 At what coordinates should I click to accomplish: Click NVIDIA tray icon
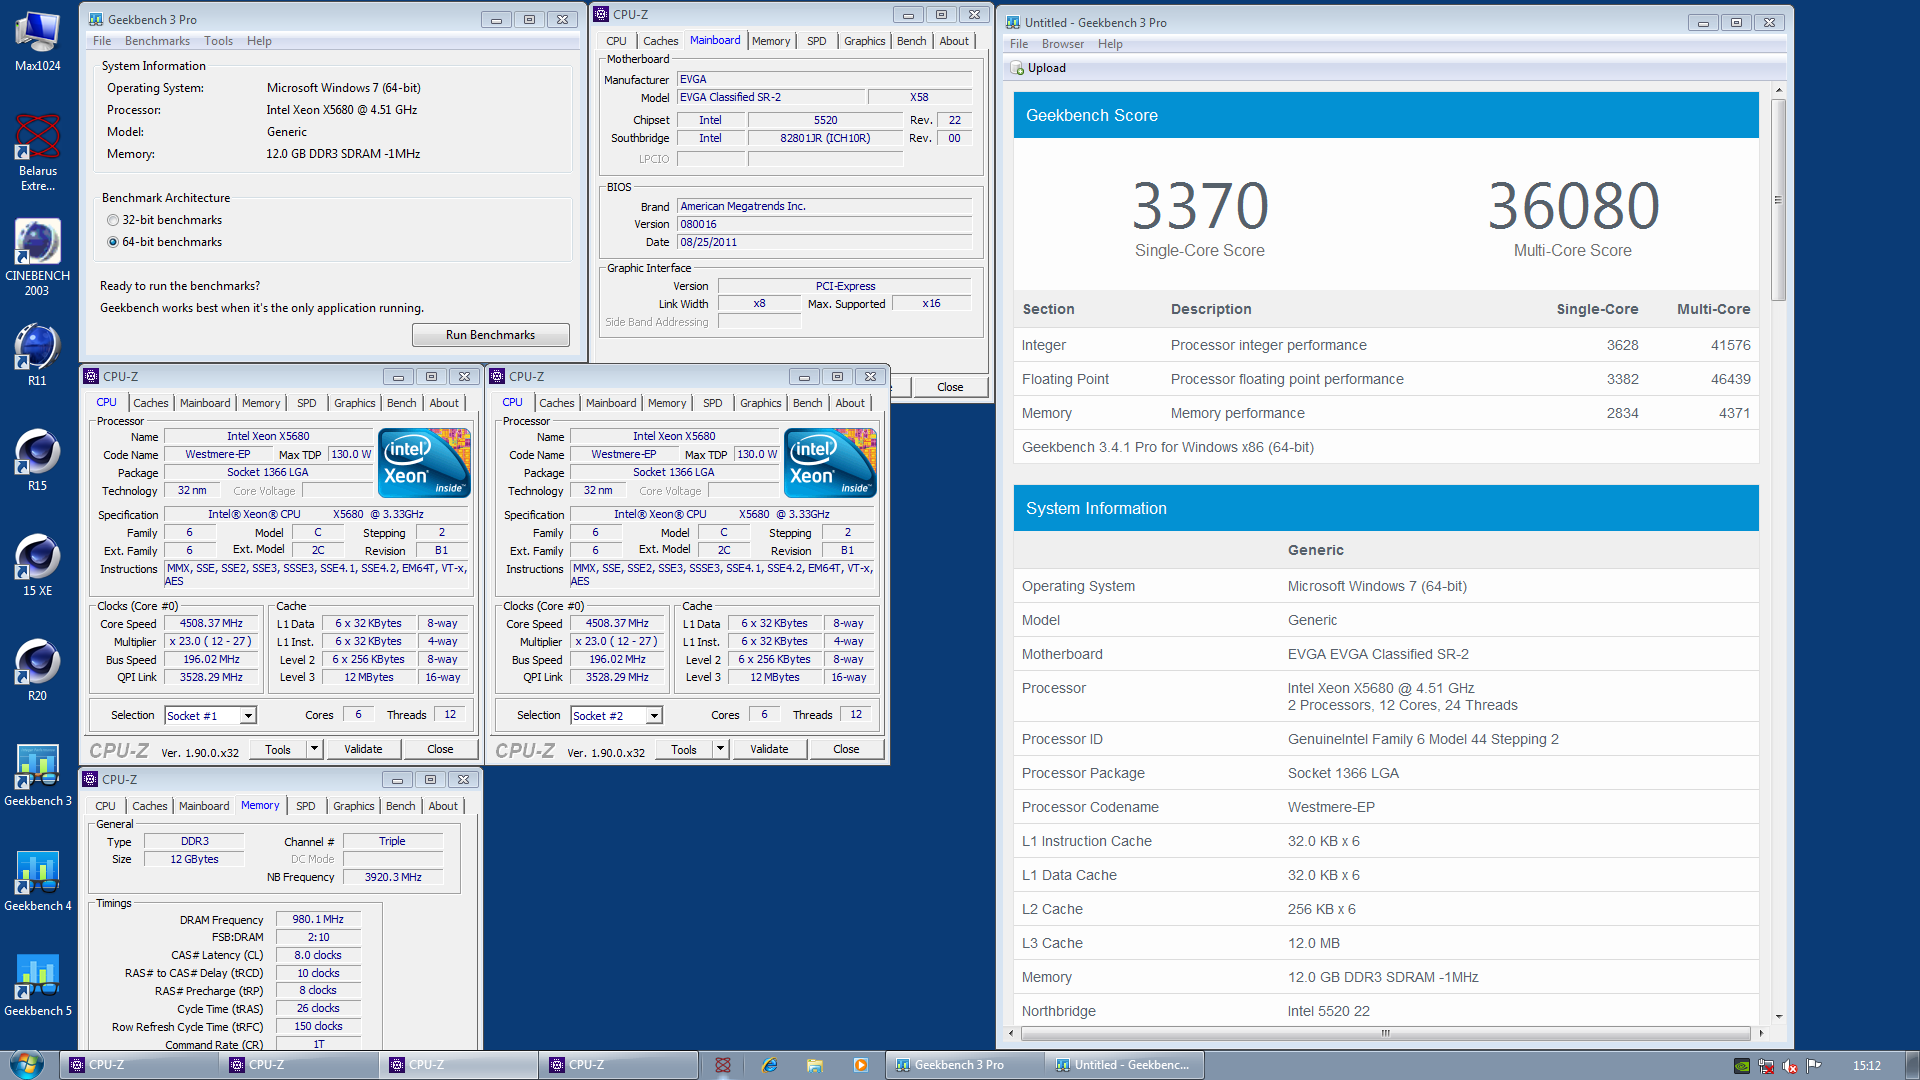(1742, 1066)
